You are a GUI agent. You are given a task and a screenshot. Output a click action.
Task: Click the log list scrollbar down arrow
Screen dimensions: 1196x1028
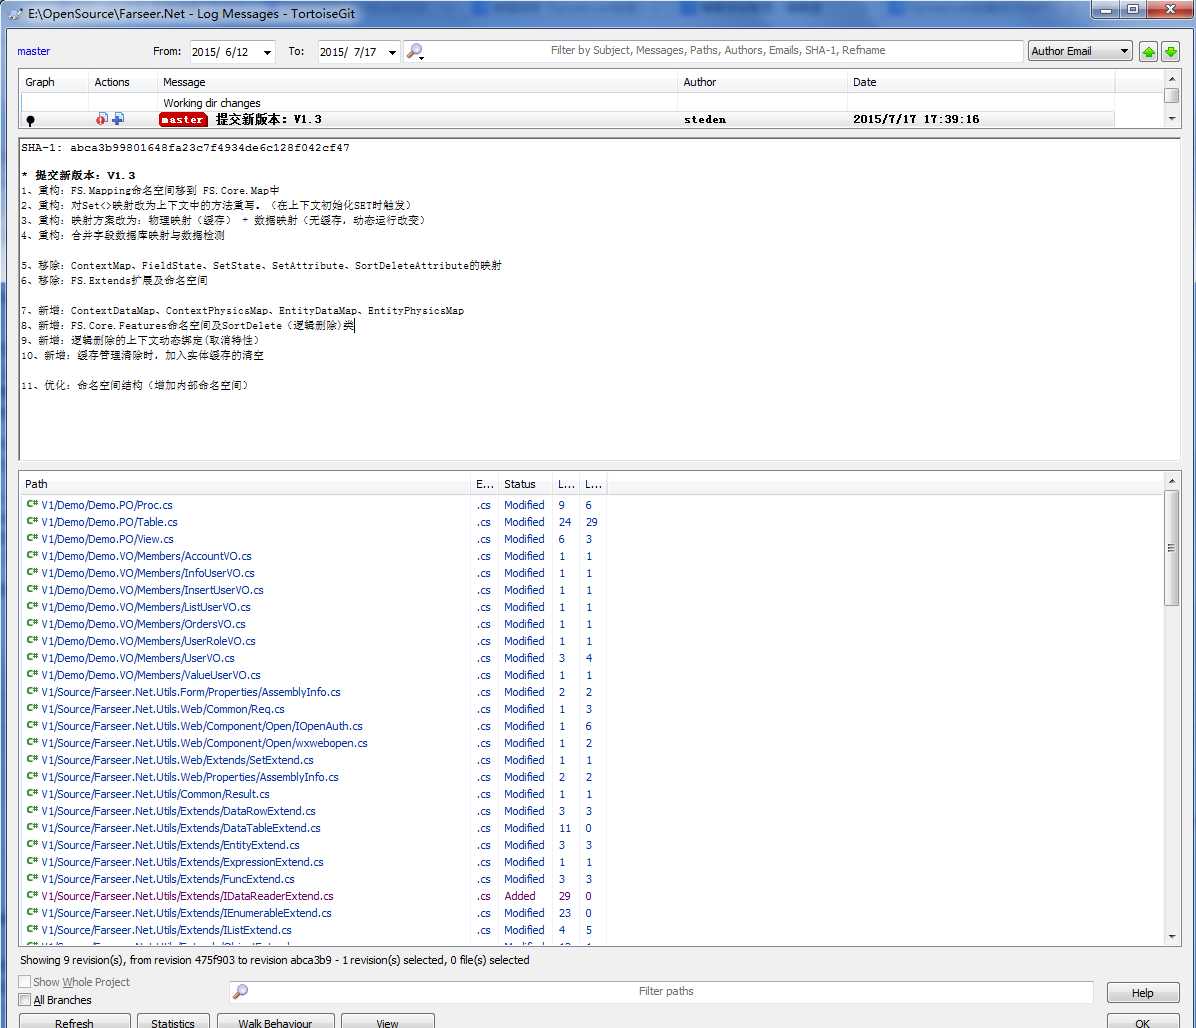tap(1172, 119)
